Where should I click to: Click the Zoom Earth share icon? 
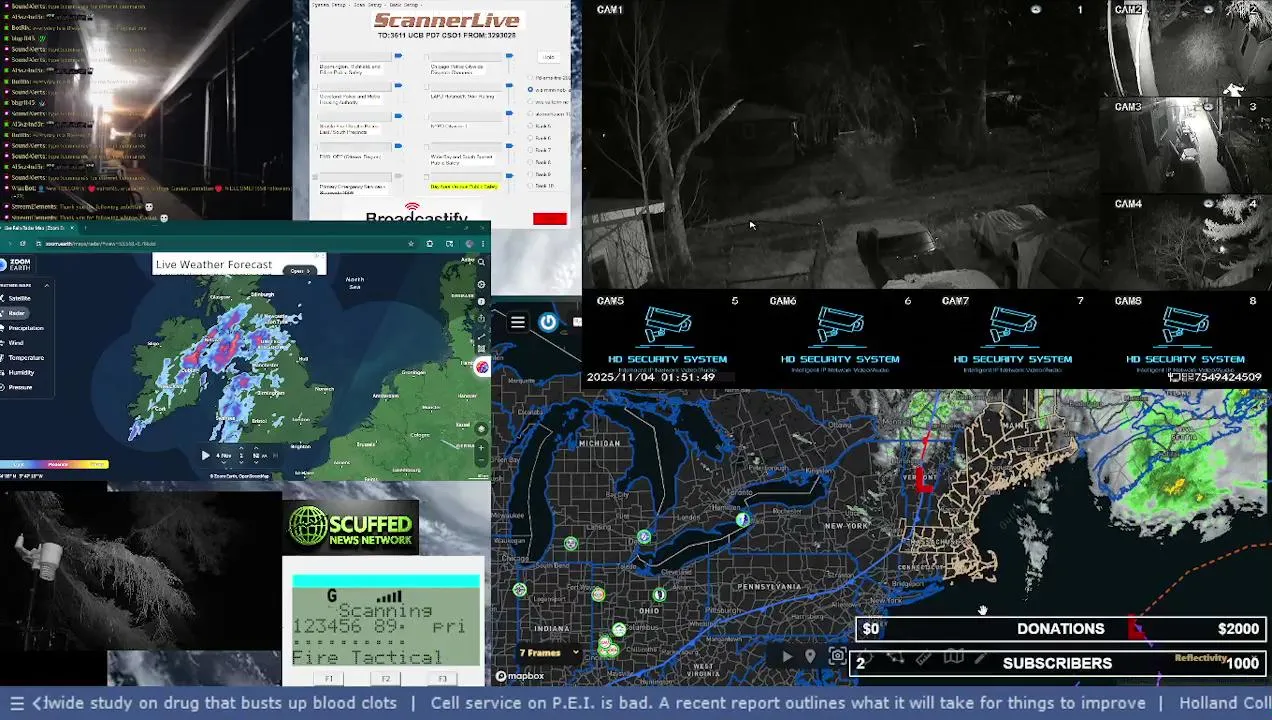coord(481,319)
